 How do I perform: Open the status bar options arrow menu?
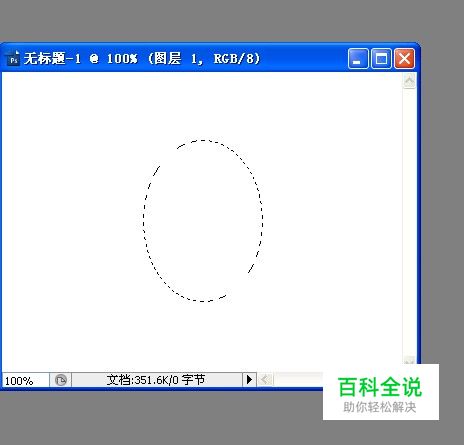pos(249,380)
